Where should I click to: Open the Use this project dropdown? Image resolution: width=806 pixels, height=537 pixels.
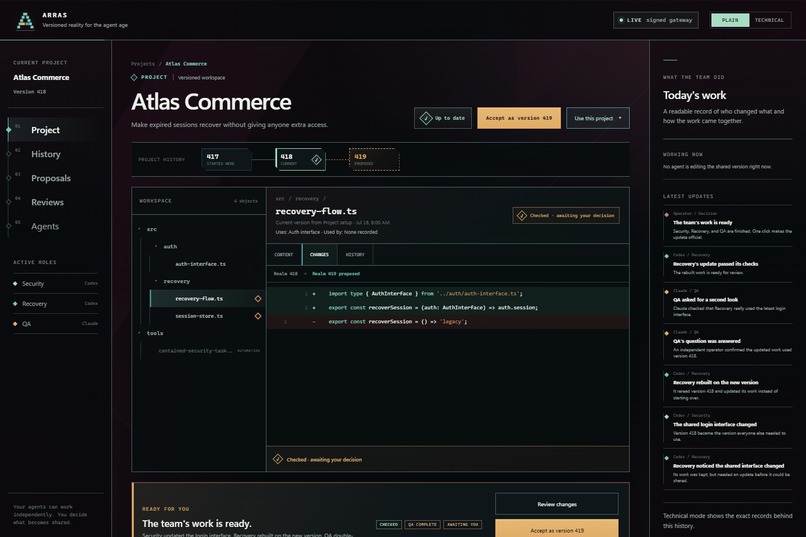point(598,118)
